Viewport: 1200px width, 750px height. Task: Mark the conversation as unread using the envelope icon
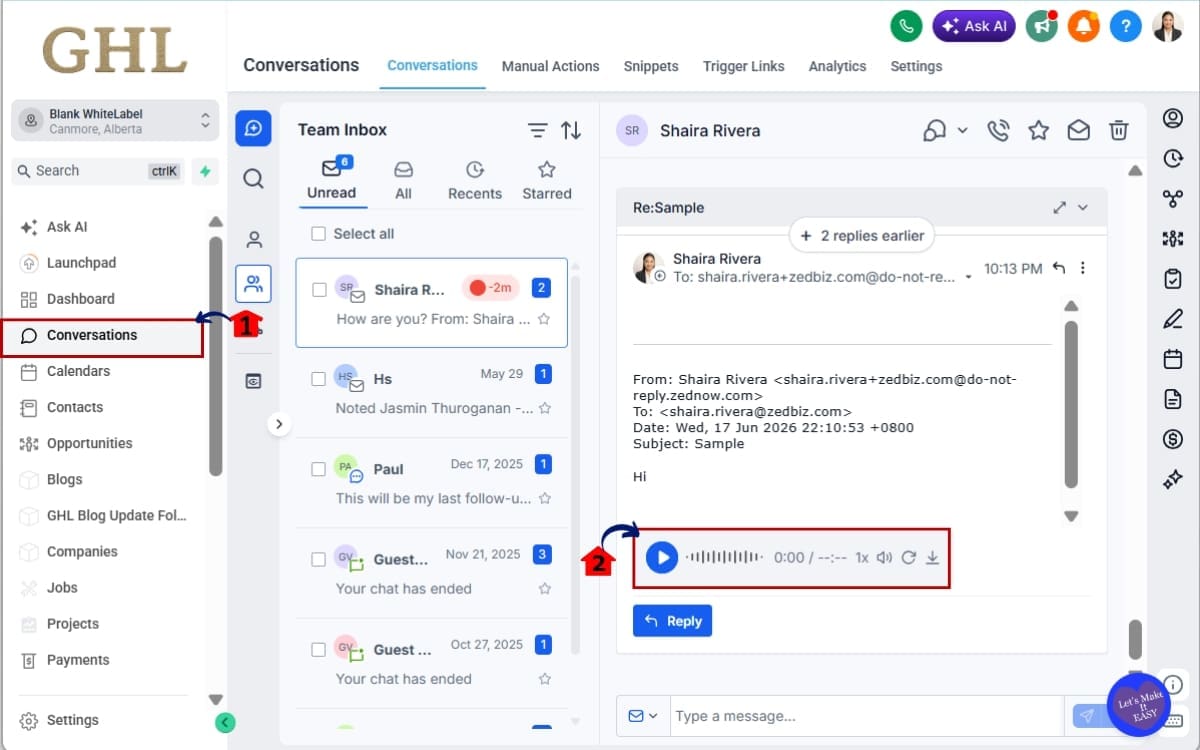click(1079, 130)
